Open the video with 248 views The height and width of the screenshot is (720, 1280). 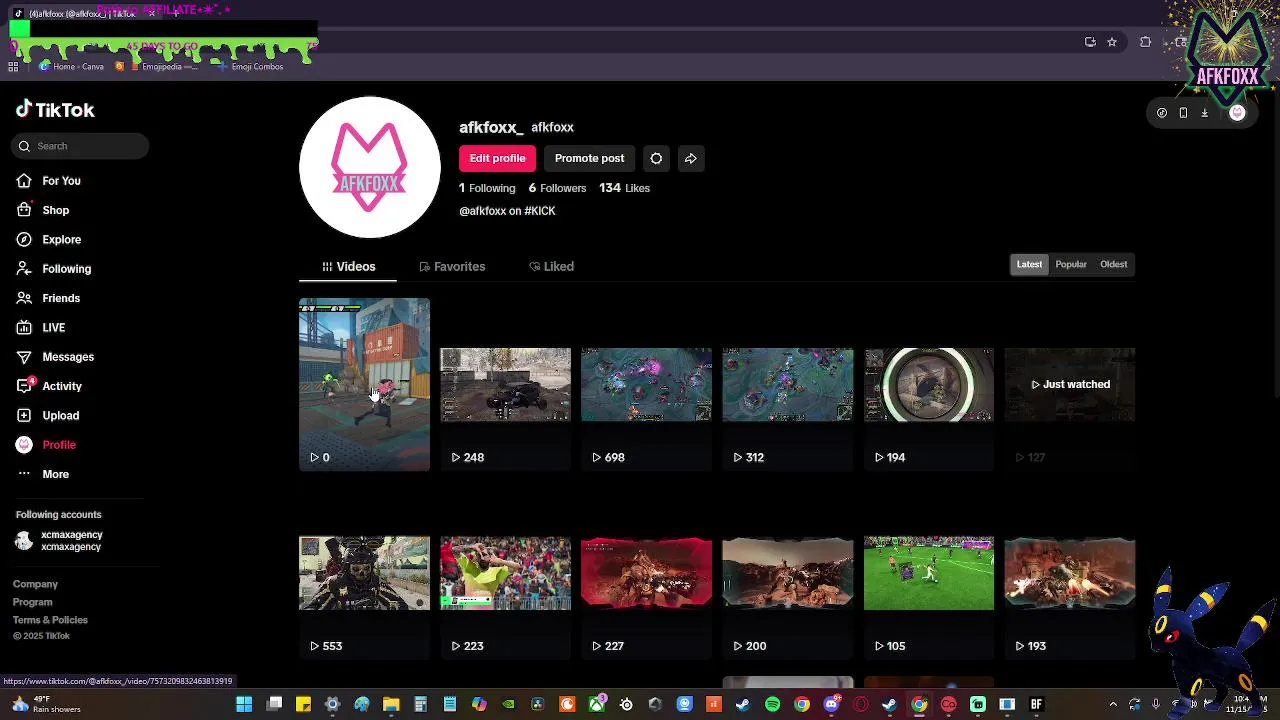(505, 384)
